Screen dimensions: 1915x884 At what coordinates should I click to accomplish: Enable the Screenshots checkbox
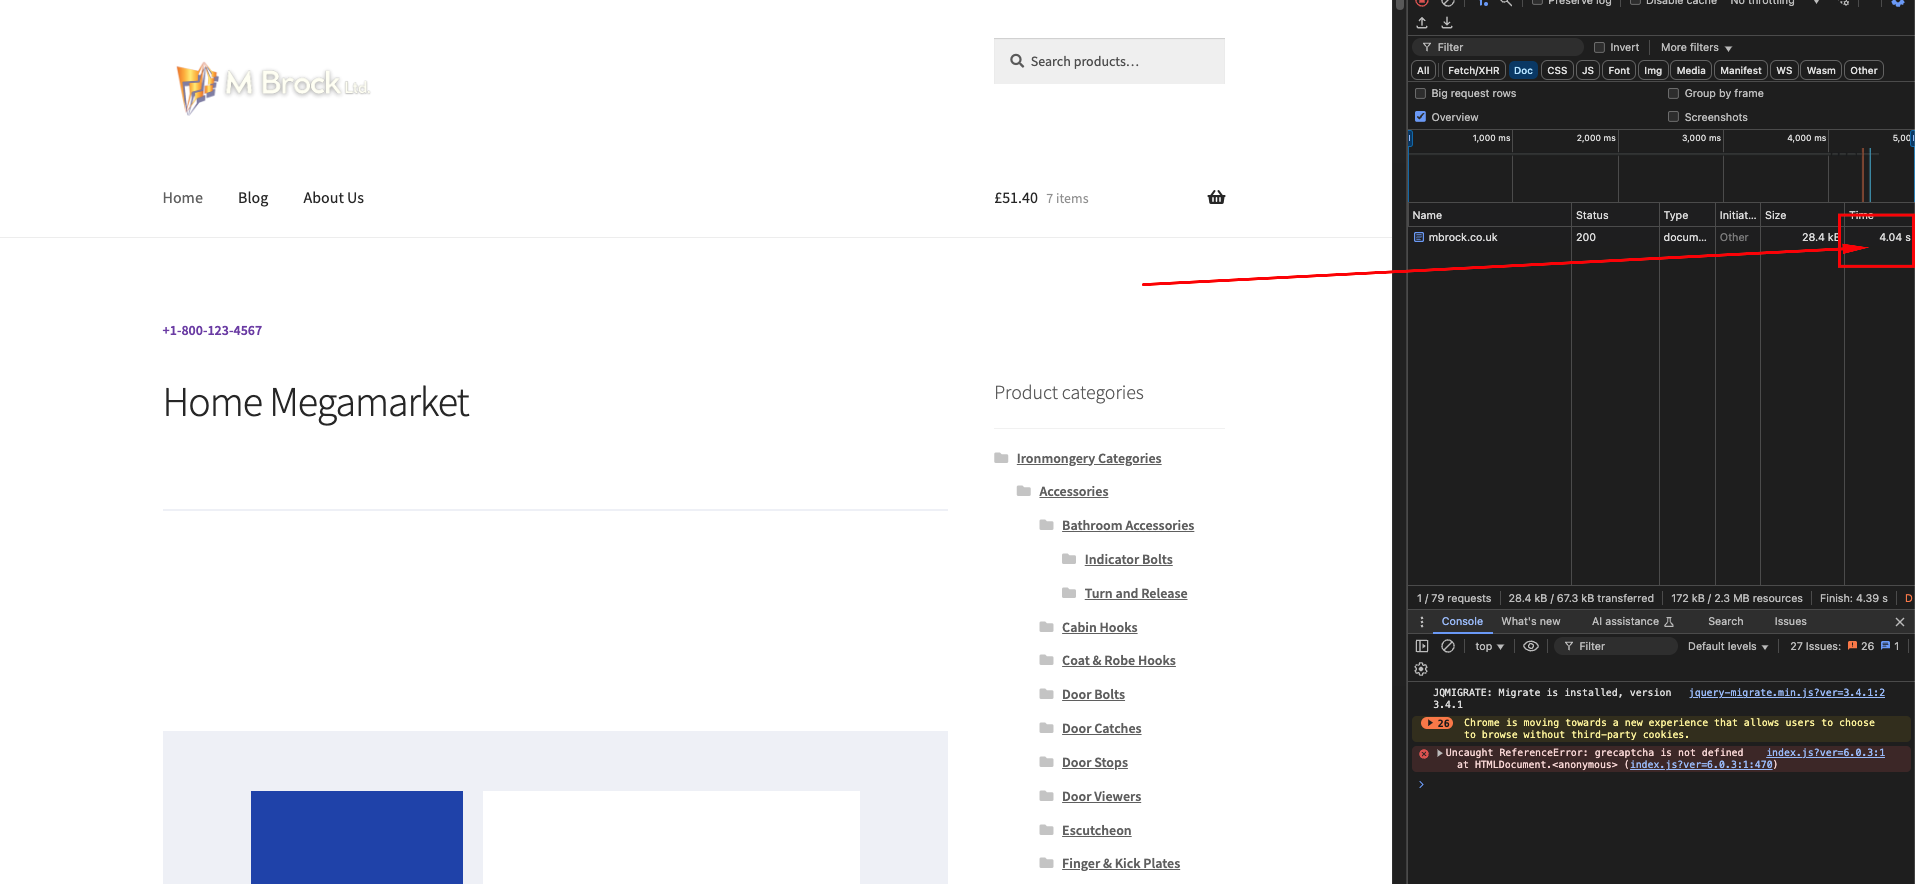(x=1673, y=117)
